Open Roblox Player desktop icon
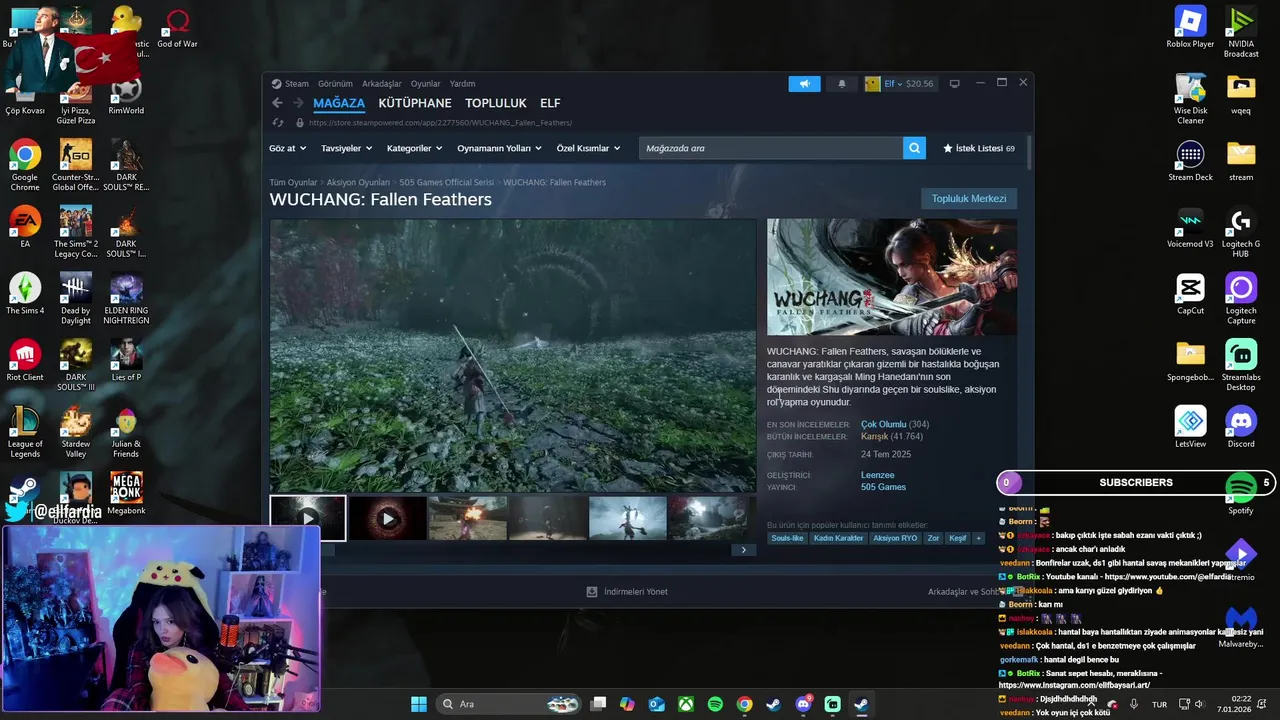This screenshot has width=1280, height=720. pyautogui.click(x=1190, y=27)
